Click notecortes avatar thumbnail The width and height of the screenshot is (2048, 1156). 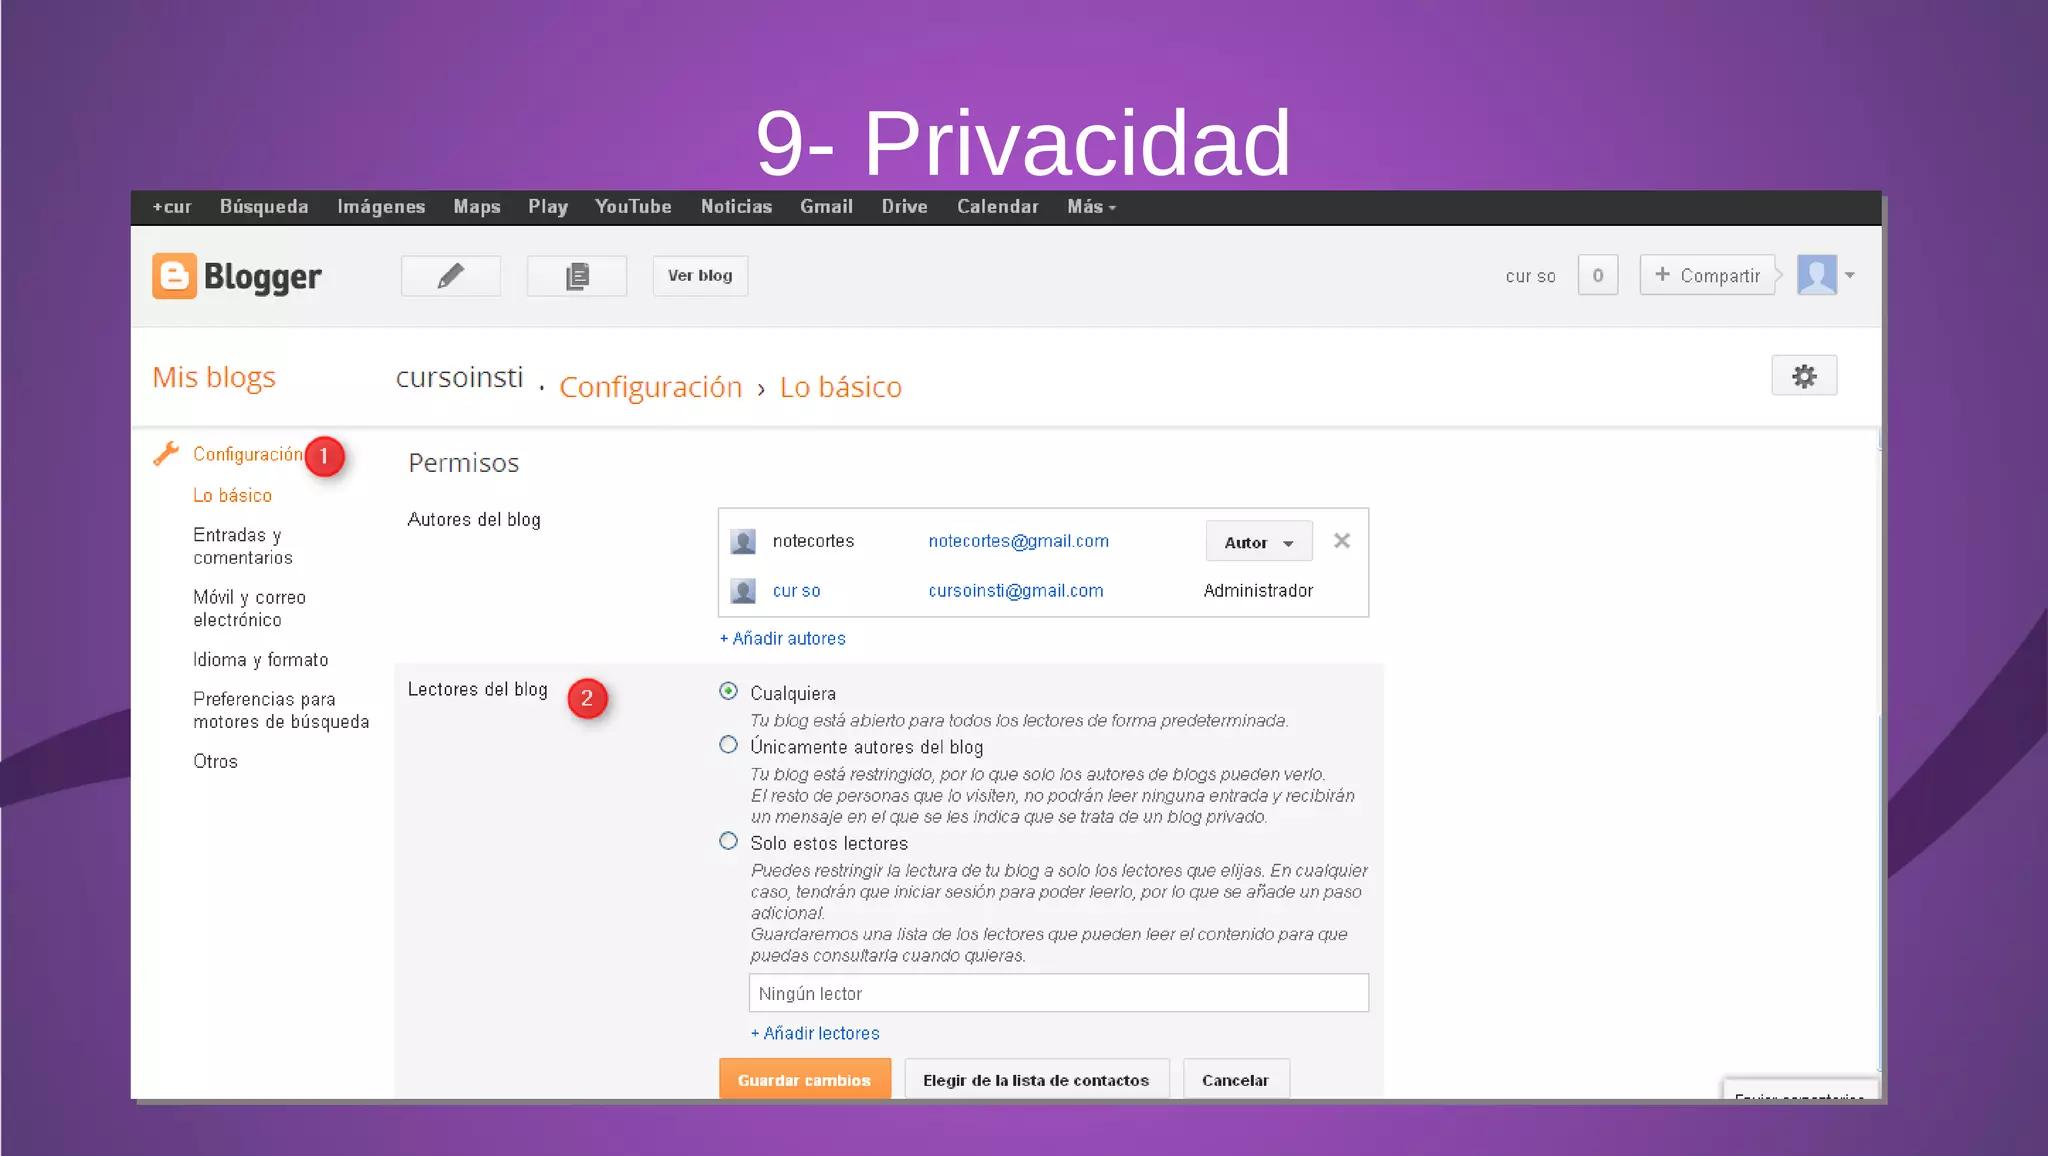click(743, 542)
